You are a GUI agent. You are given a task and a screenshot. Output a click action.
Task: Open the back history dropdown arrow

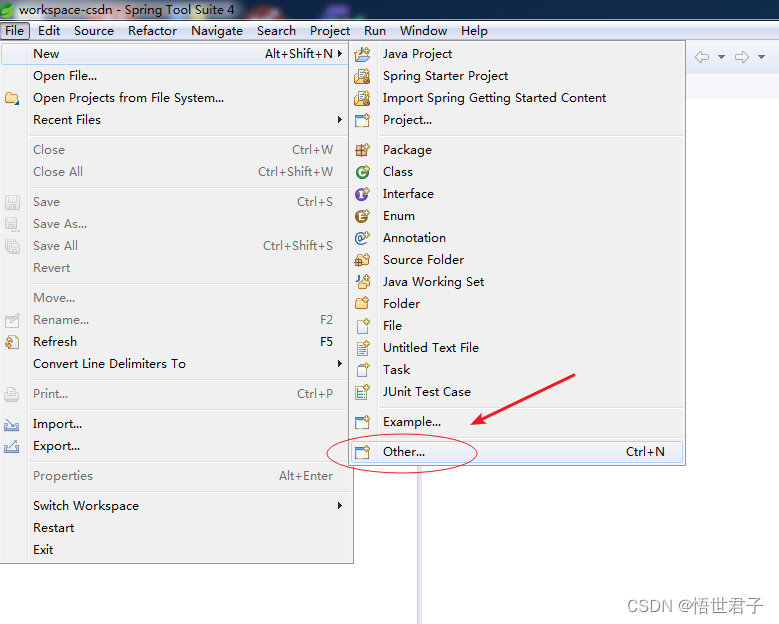click(x=721, y=57)
